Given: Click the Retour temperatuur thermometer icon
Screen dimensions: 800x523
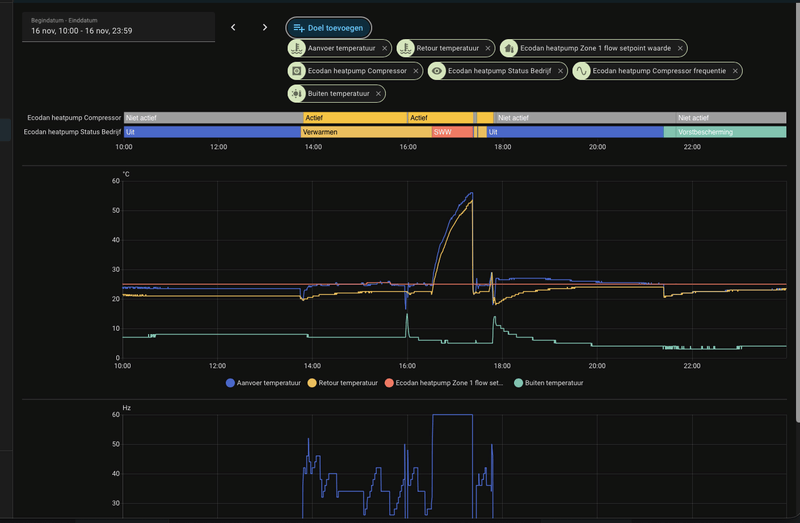Looking at the screenshot, I should click(x=405, y=48).
